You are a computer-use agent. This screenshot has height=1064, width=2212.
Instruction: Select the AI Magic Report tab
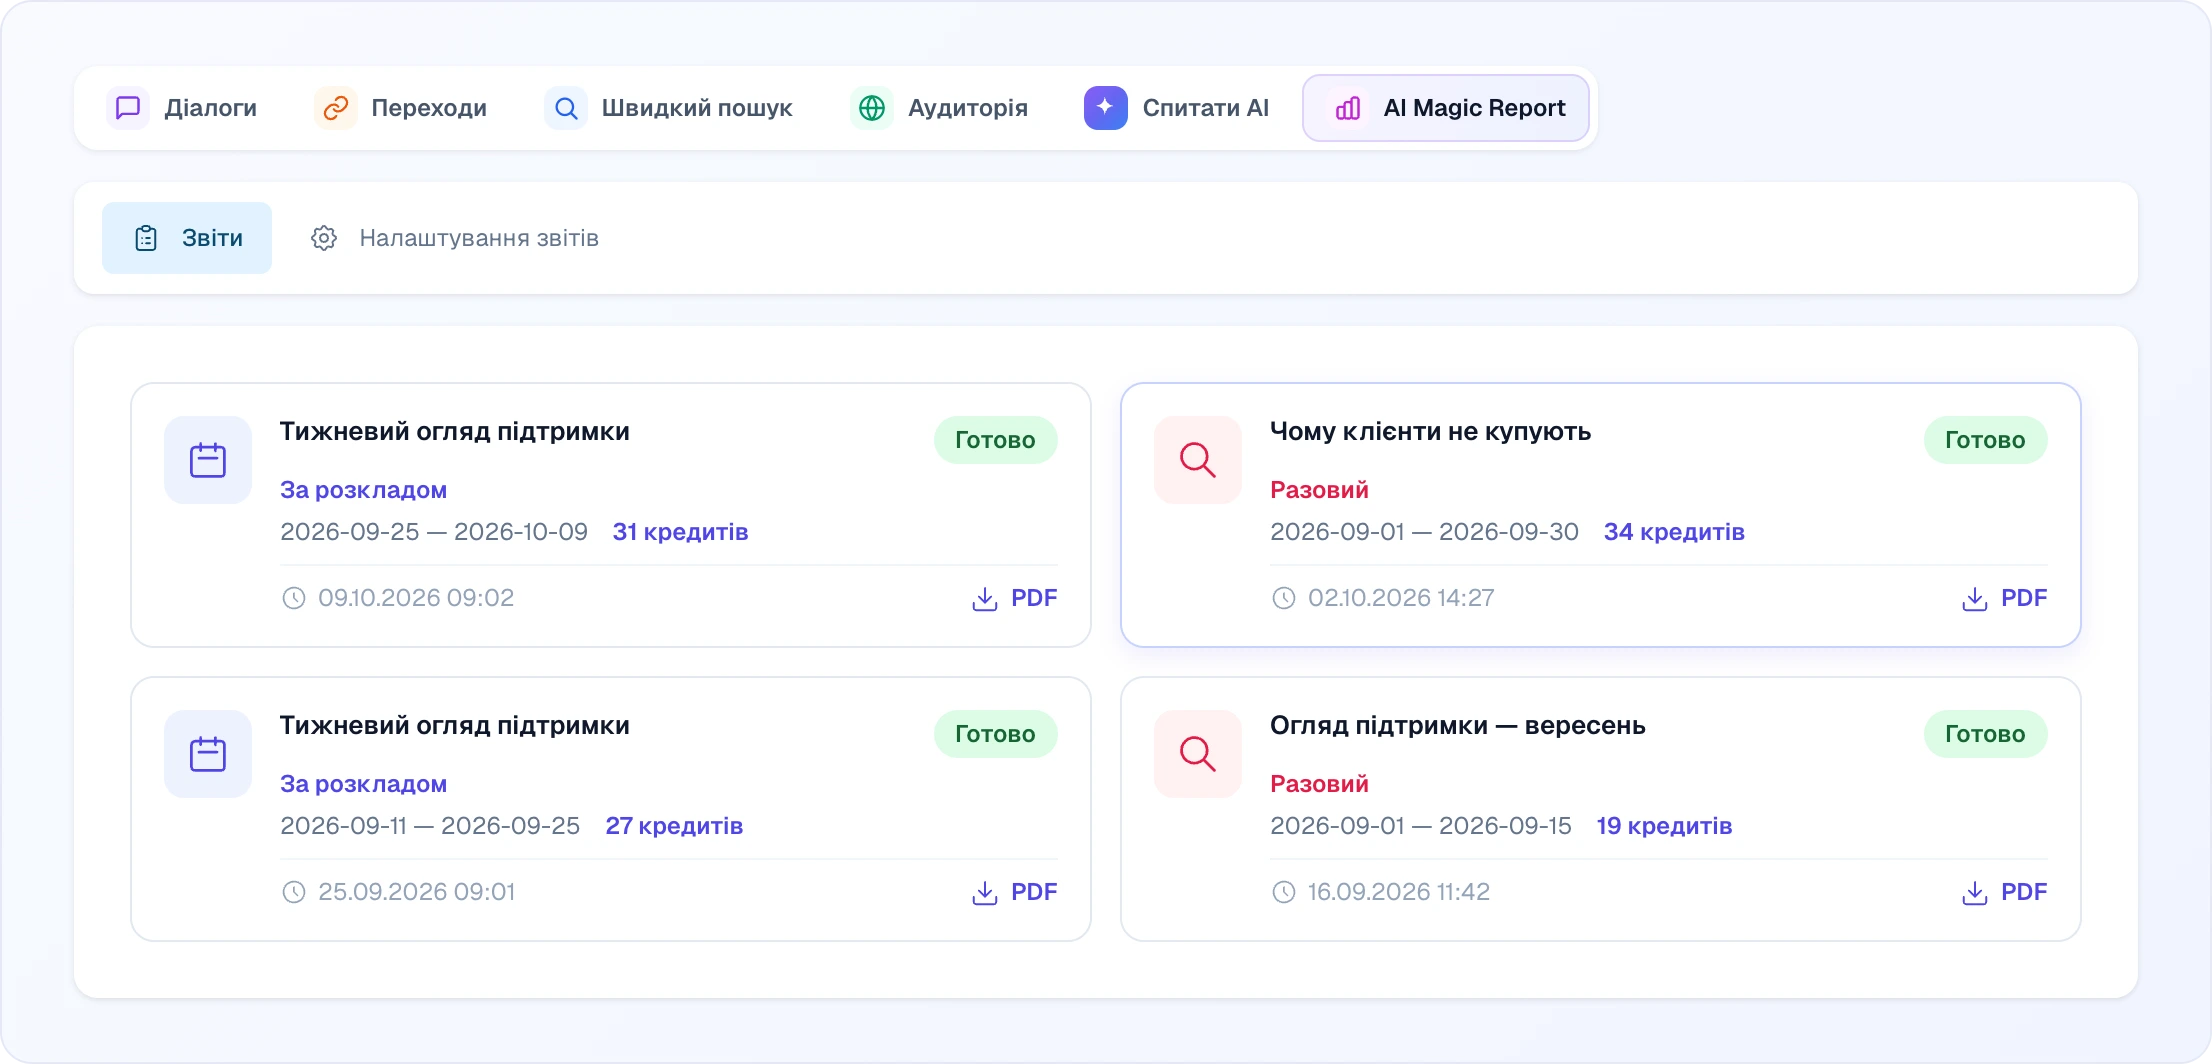click(x=1446, y=108)
